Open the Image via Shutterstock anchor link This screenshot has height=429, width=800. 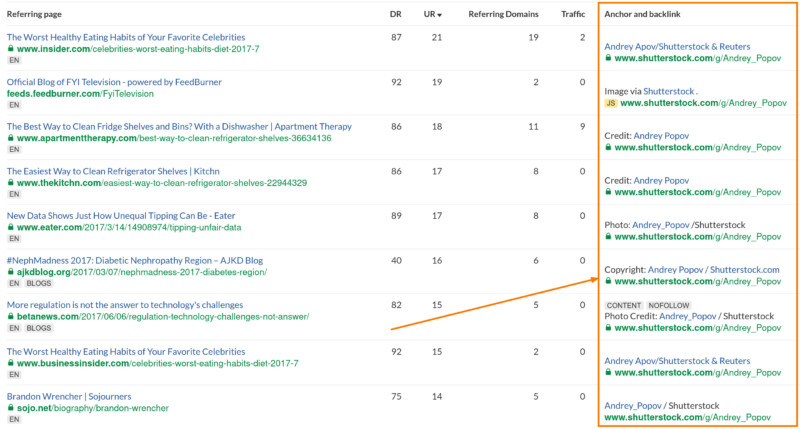click(668, 91)
